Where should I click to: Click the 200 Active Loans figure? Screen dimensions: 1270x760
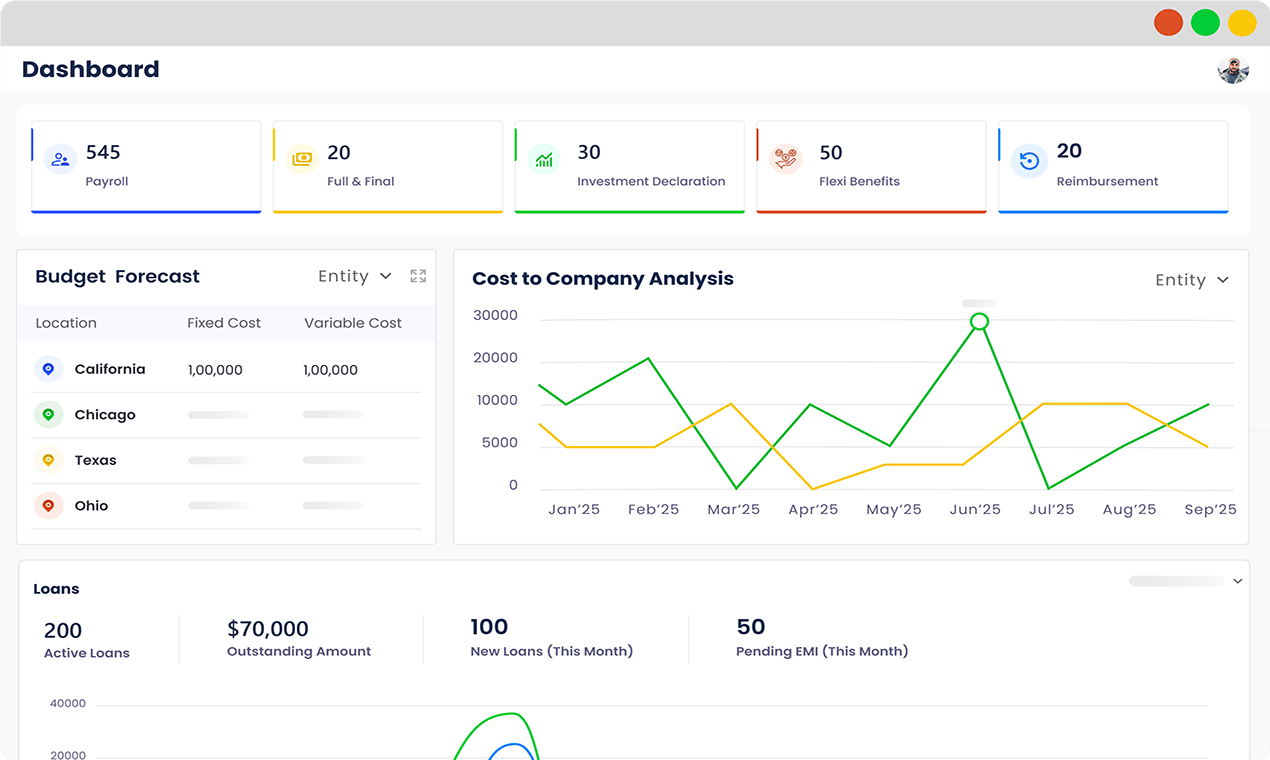point(63,631)
